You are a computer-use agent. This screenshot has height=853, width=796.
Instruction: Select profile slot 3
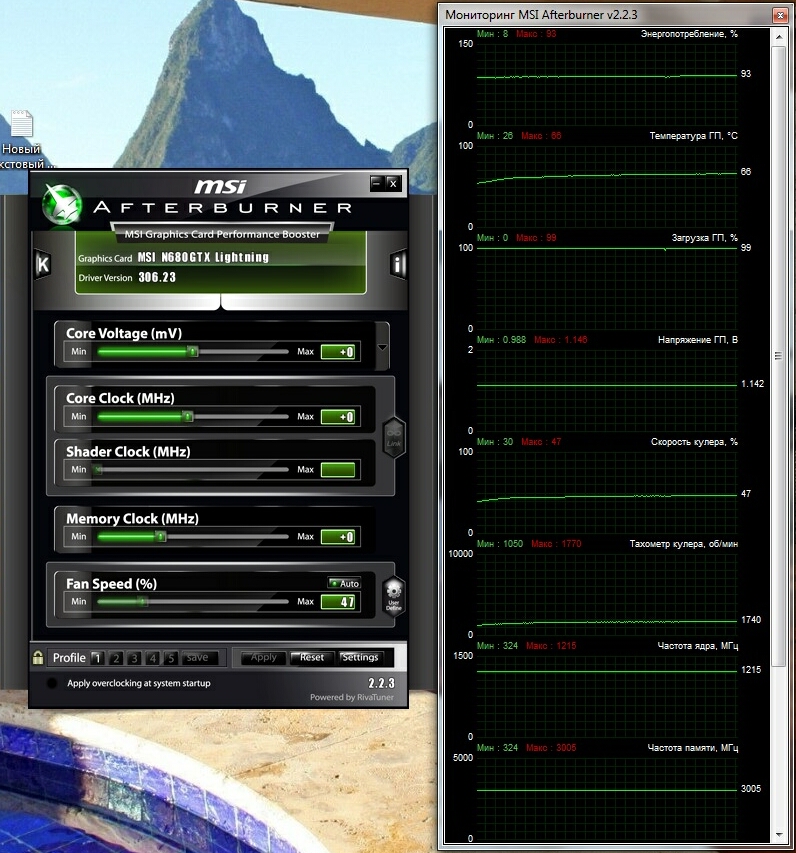click(x=134, y=658)
